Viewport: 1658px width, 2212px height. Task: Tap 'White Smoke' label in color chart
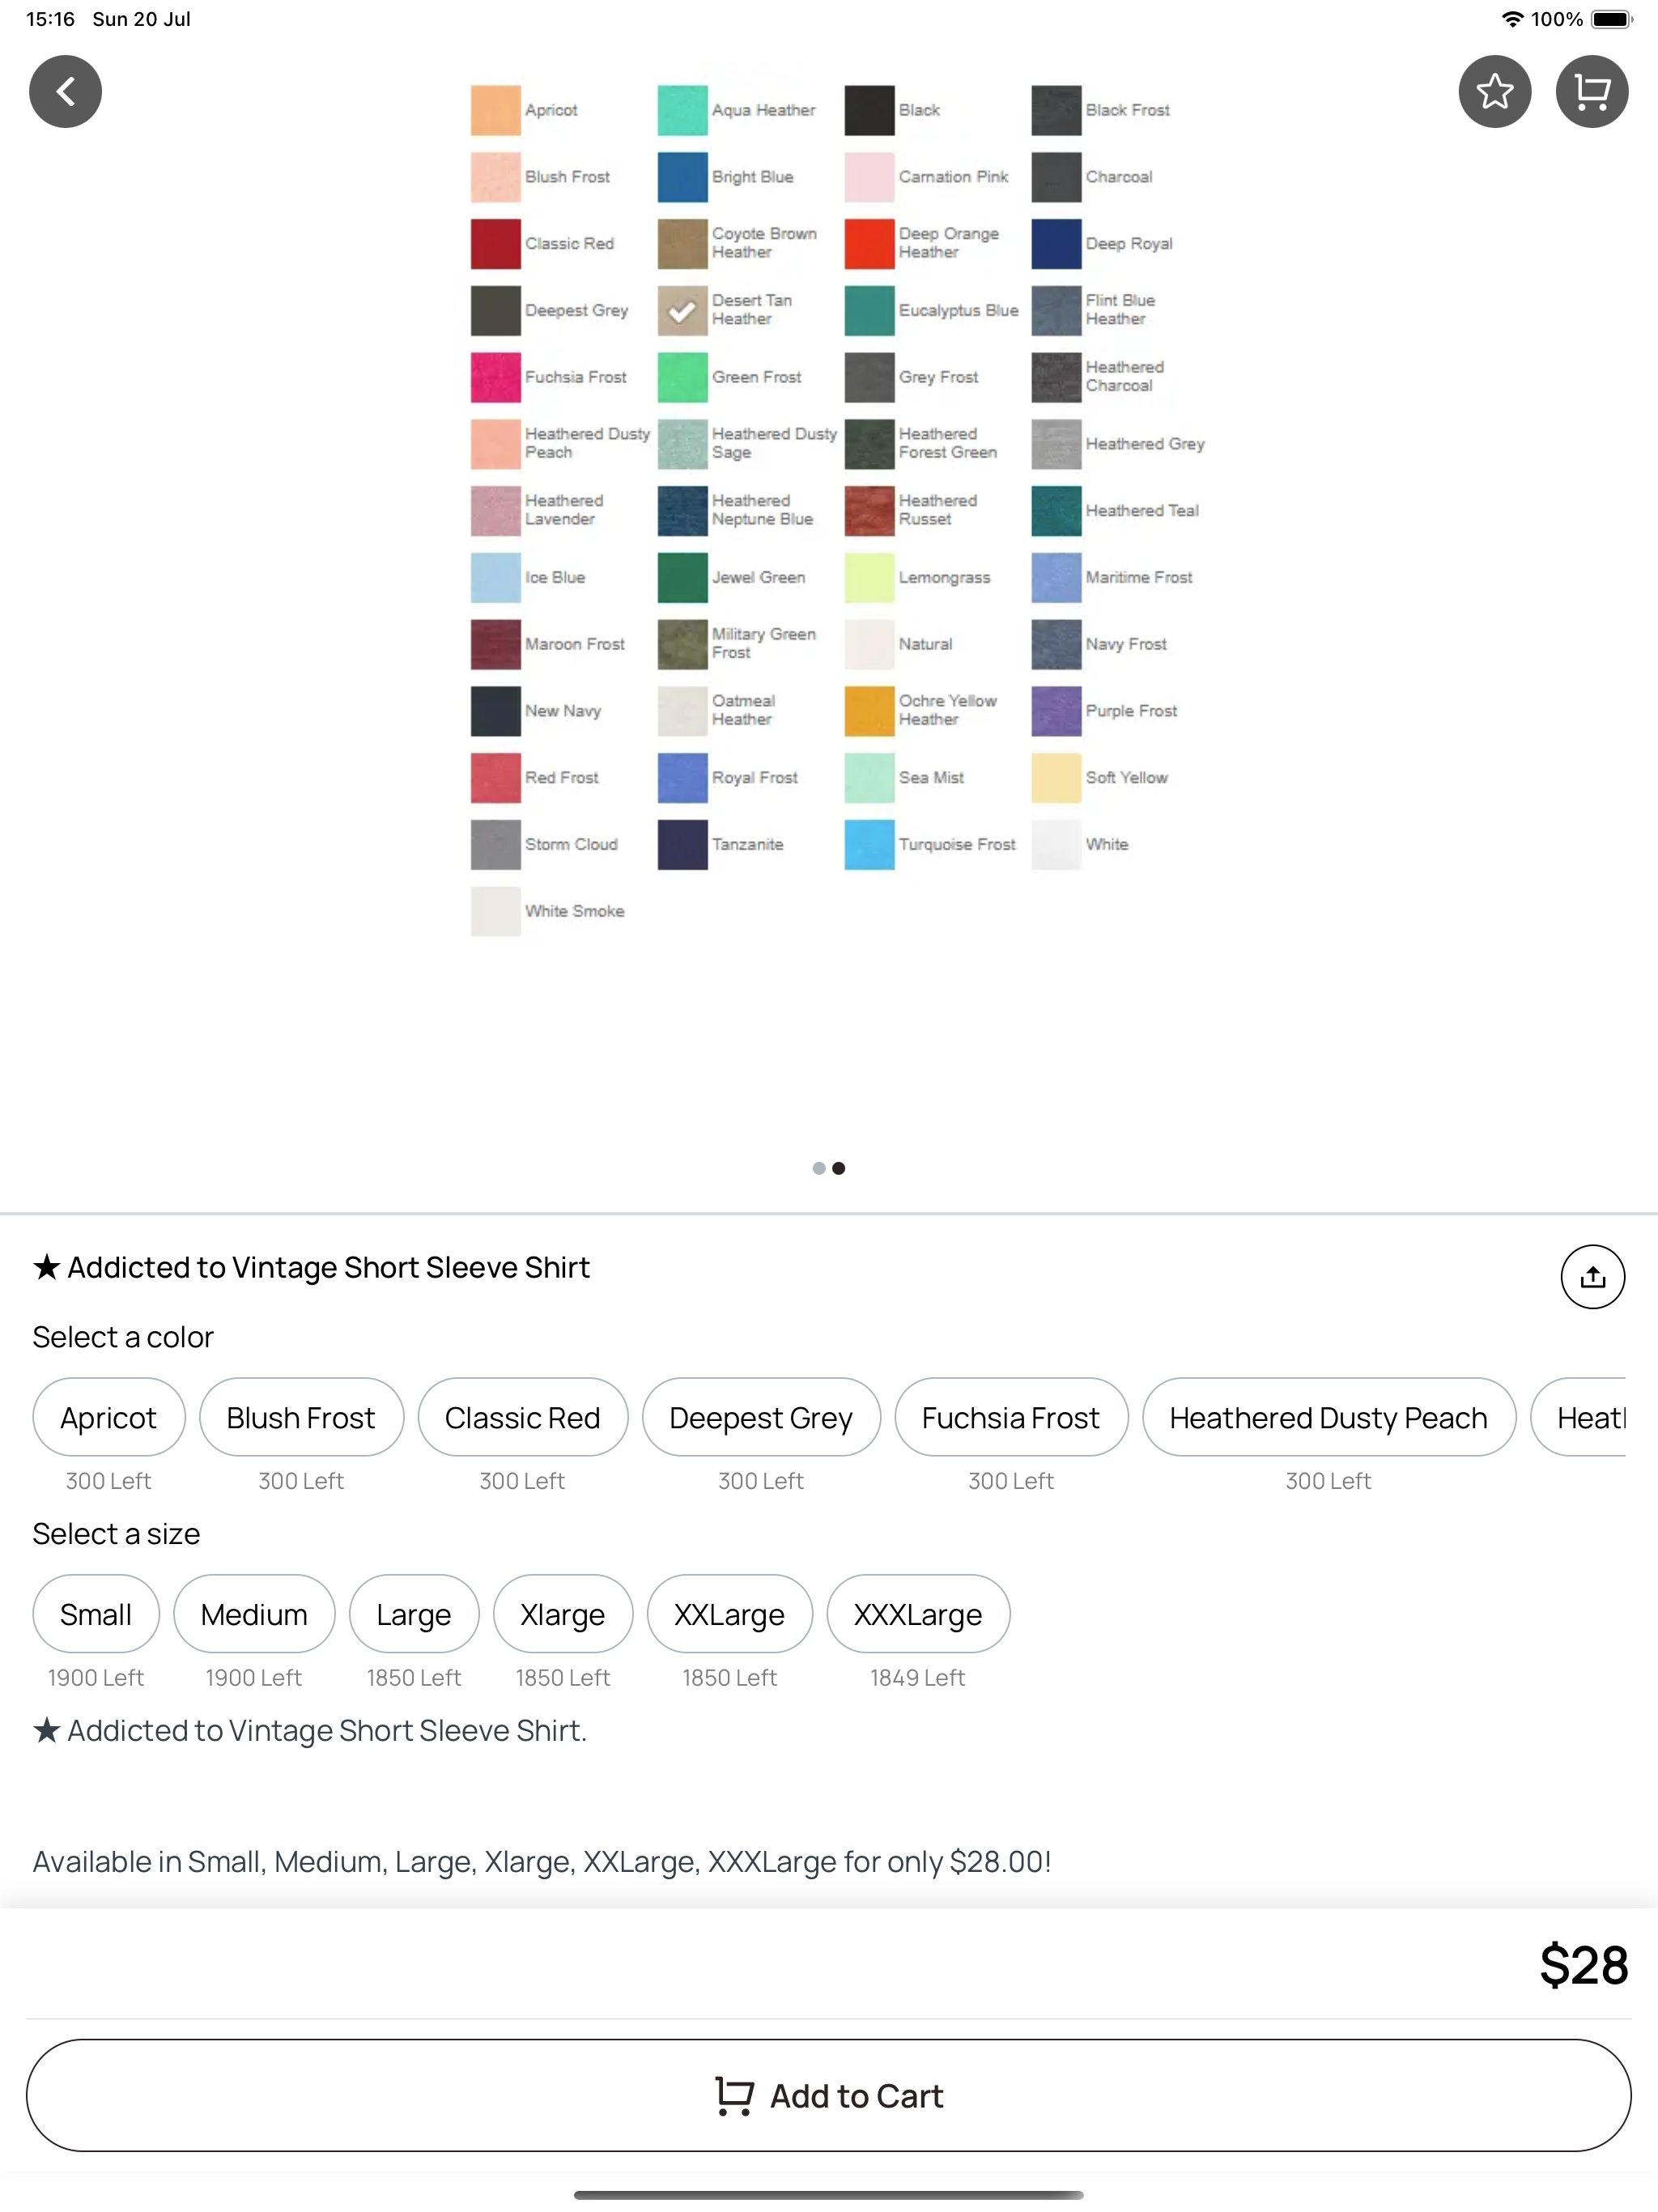(x=575, y=911)
